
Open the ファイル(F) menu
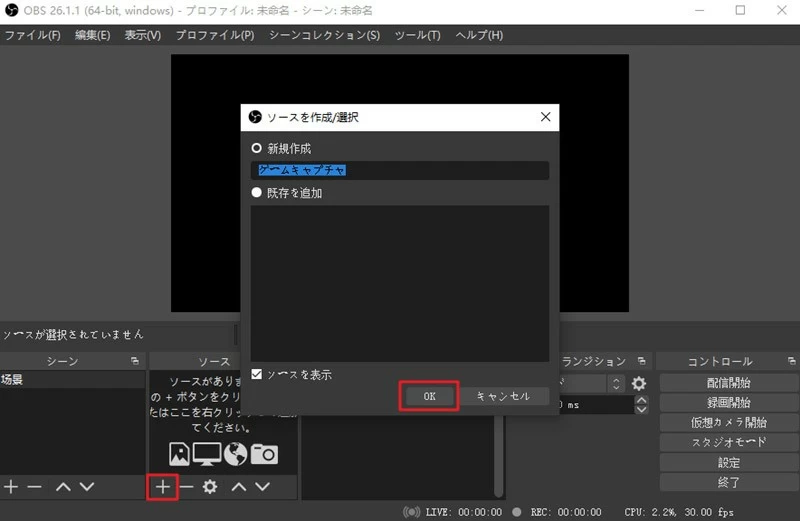(x=33, y=35)
